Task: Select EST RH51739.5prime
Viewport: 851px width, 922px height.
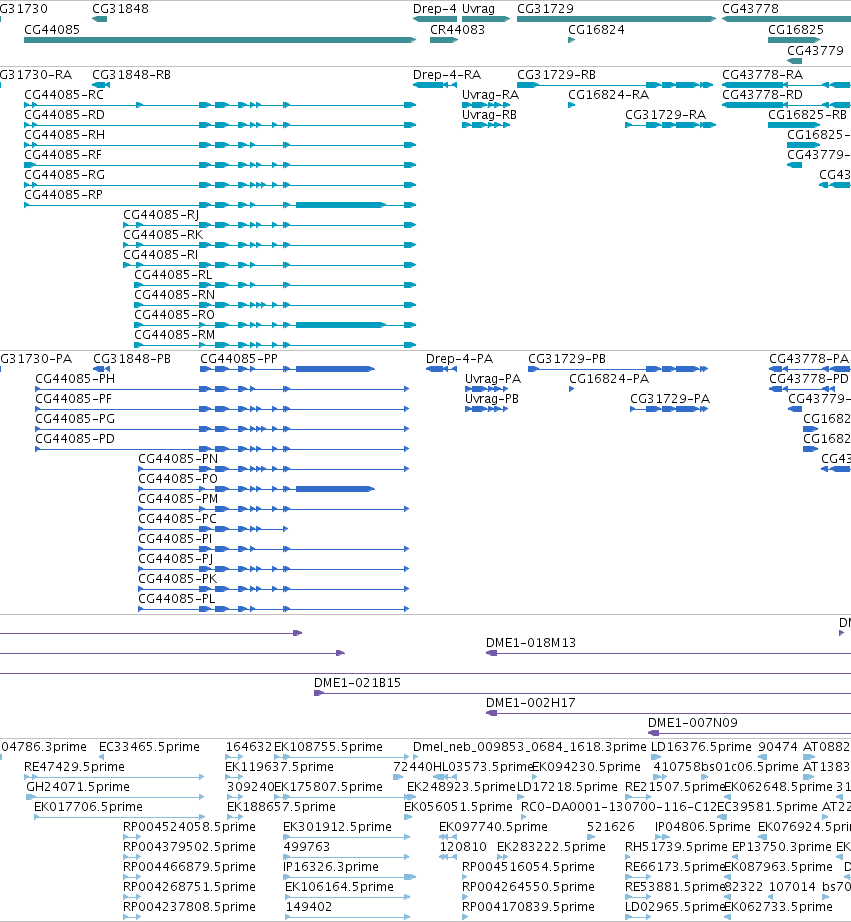Action: point(676,847)
